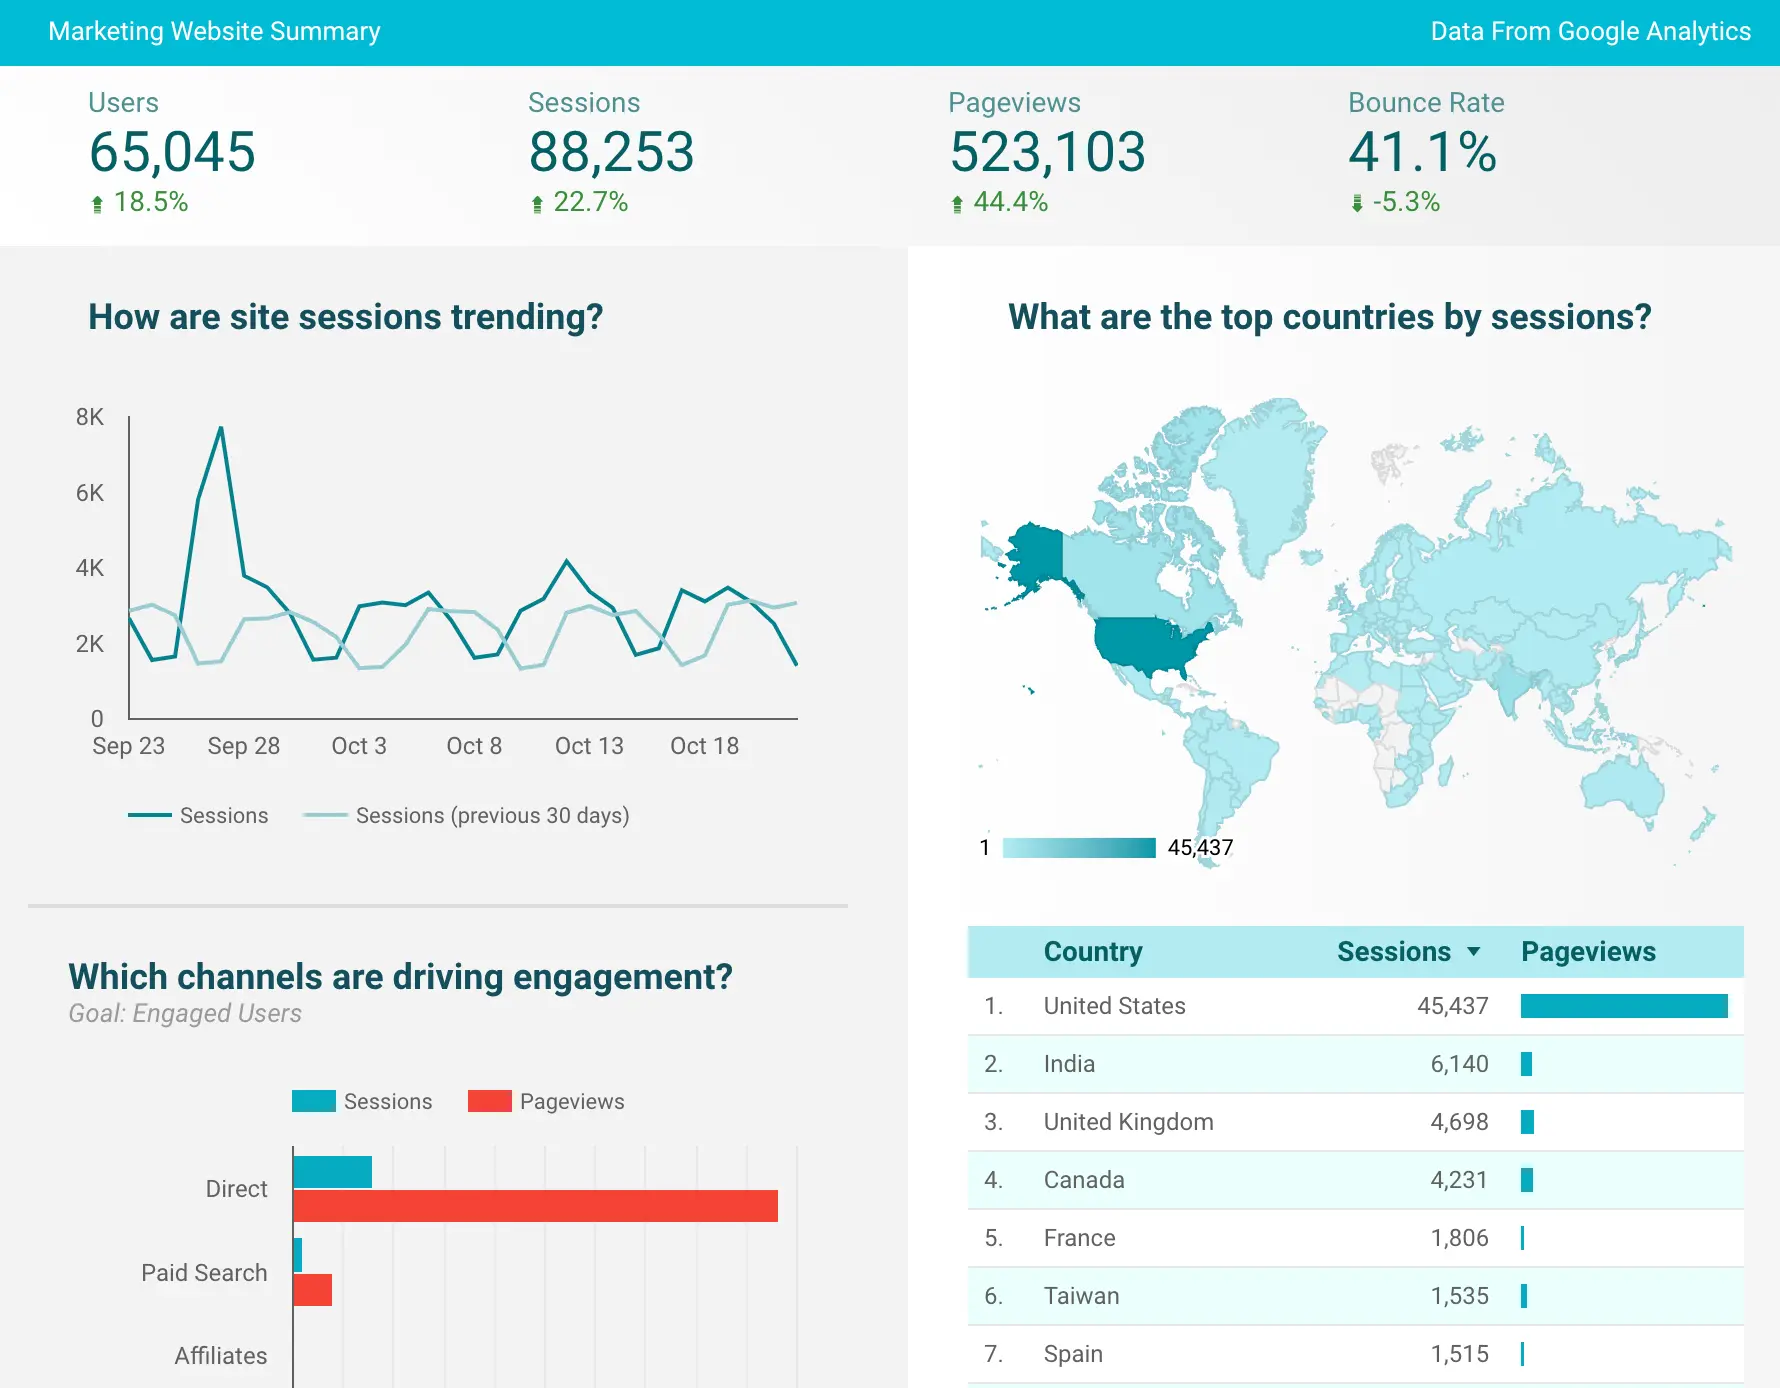Click Australia on the world map

1621,784
